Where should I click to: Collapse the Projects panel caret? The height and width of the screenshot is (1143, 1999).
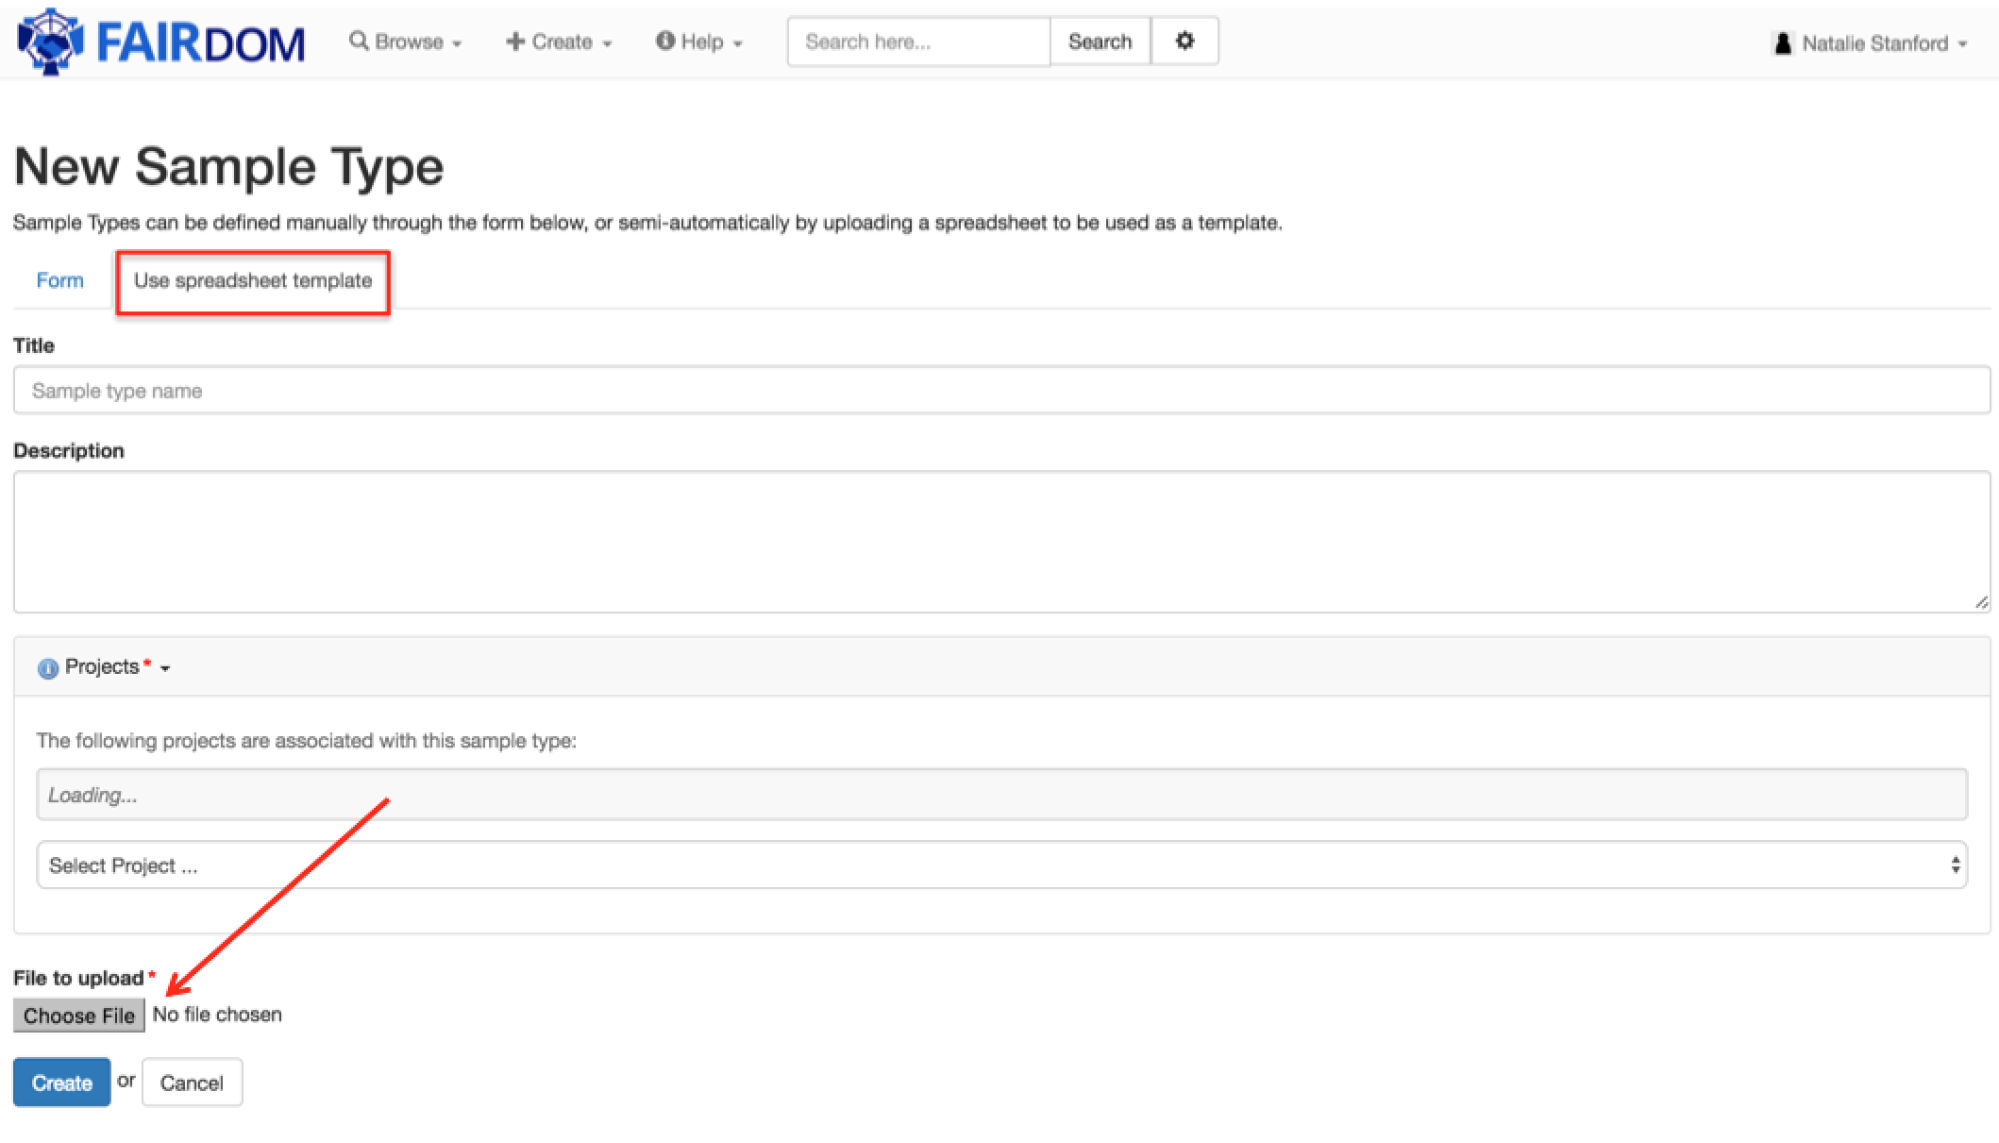point(166,668)
